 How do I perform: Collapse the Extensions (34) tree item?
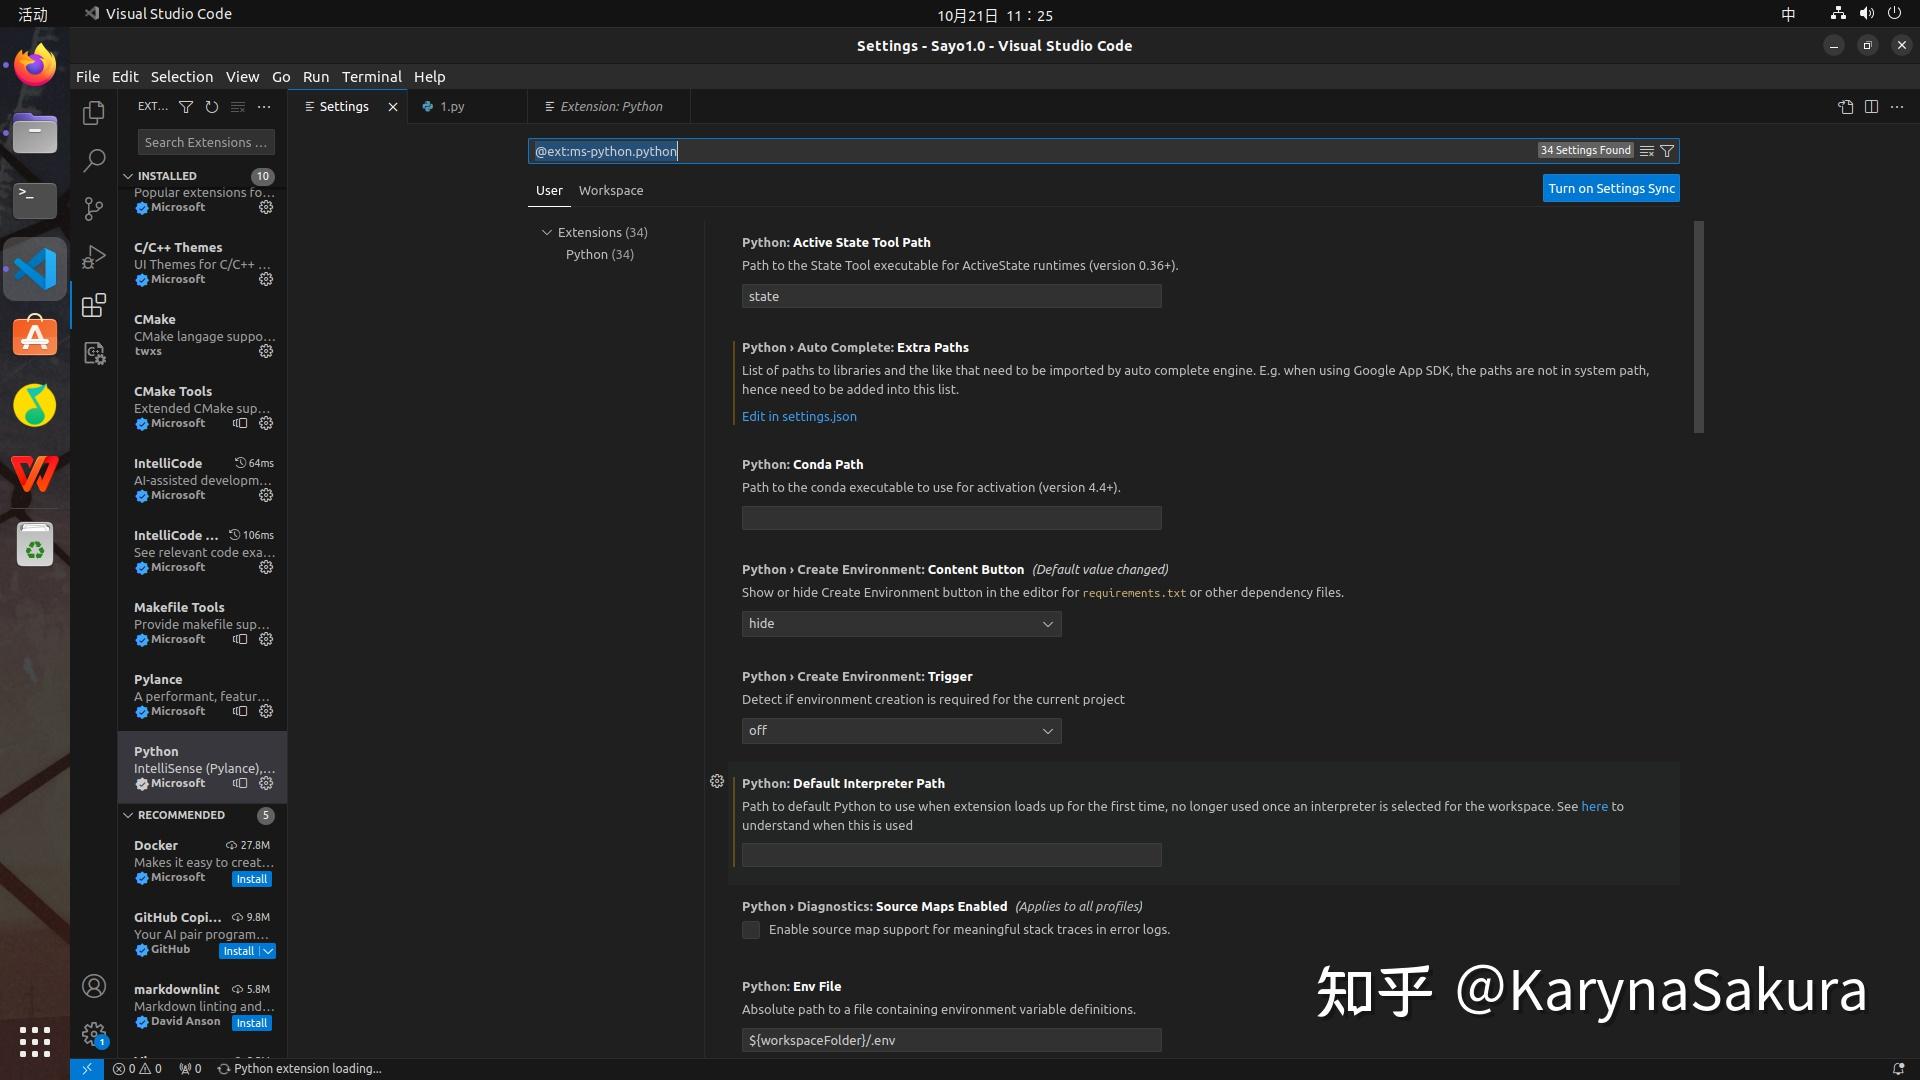coord(547,231)
